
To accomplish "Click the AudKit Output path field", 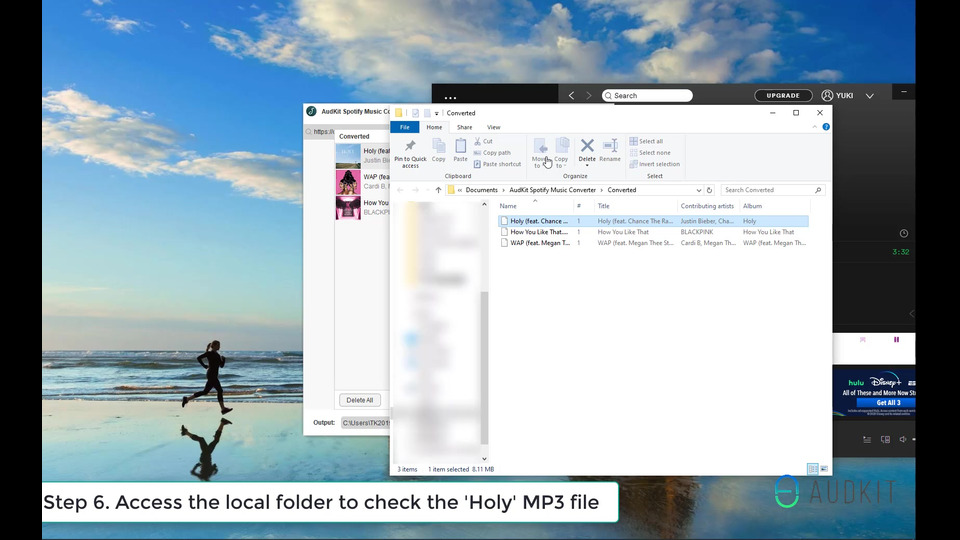I will 365,422.
